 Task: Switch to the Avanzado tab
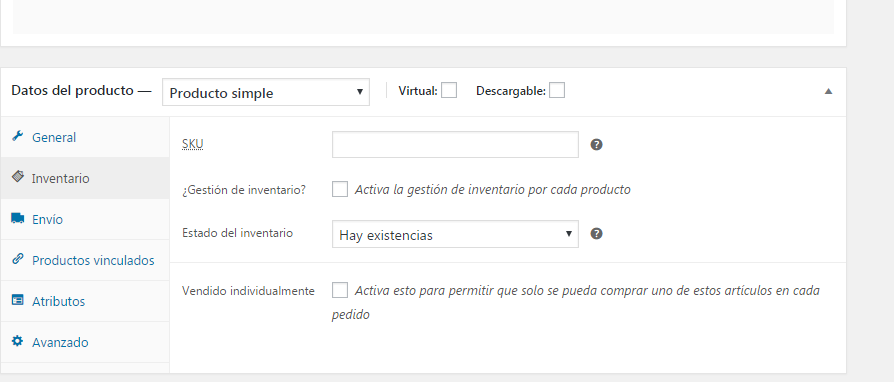[85, 343]
